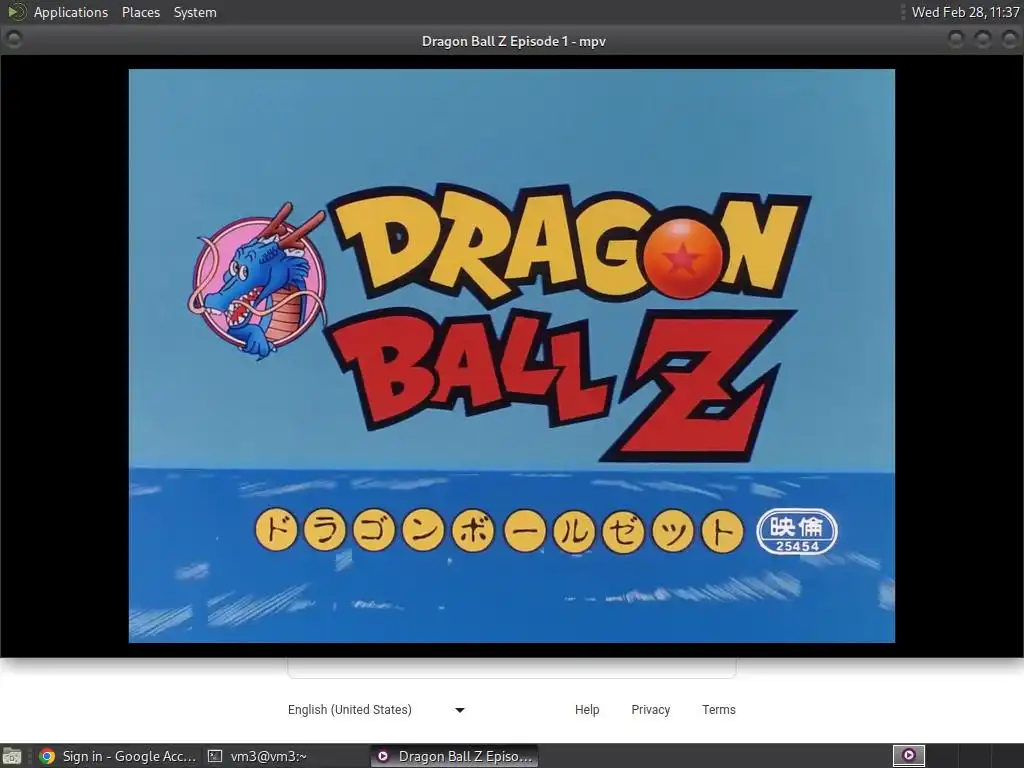Switch to the Sign in - Google Account Chrome window

pos(118,756)
